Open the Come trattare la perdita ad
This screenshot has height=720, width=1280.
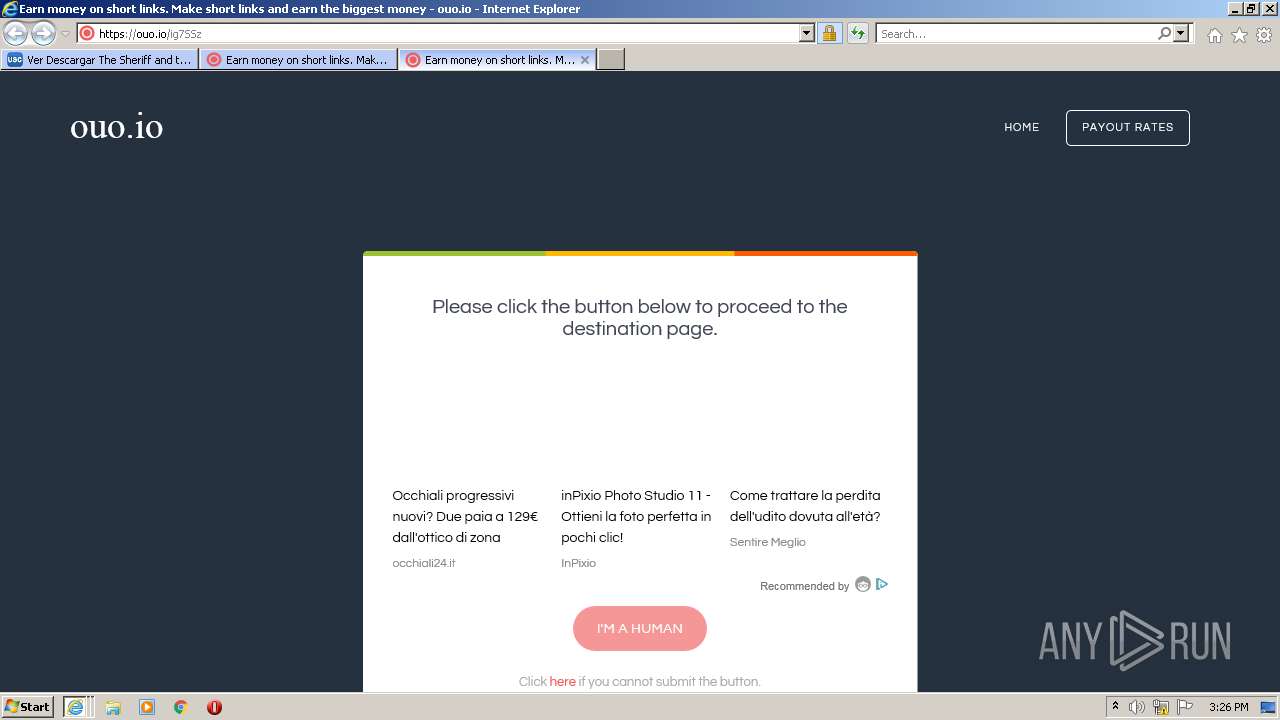coord(805,506)
